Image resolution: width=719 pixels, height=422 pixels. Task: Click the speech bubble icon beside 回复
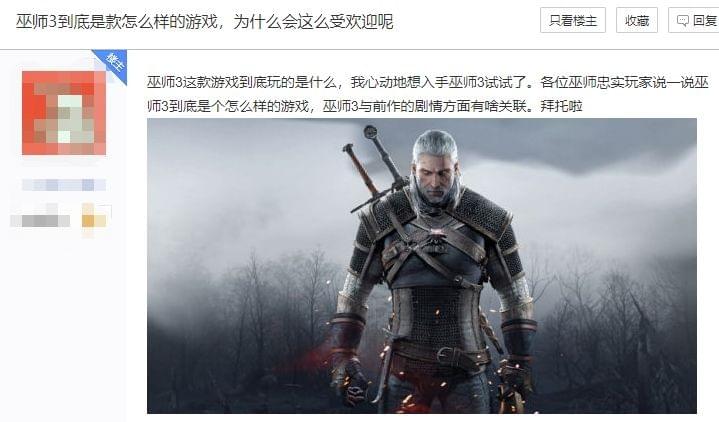[x=683, y=21]
